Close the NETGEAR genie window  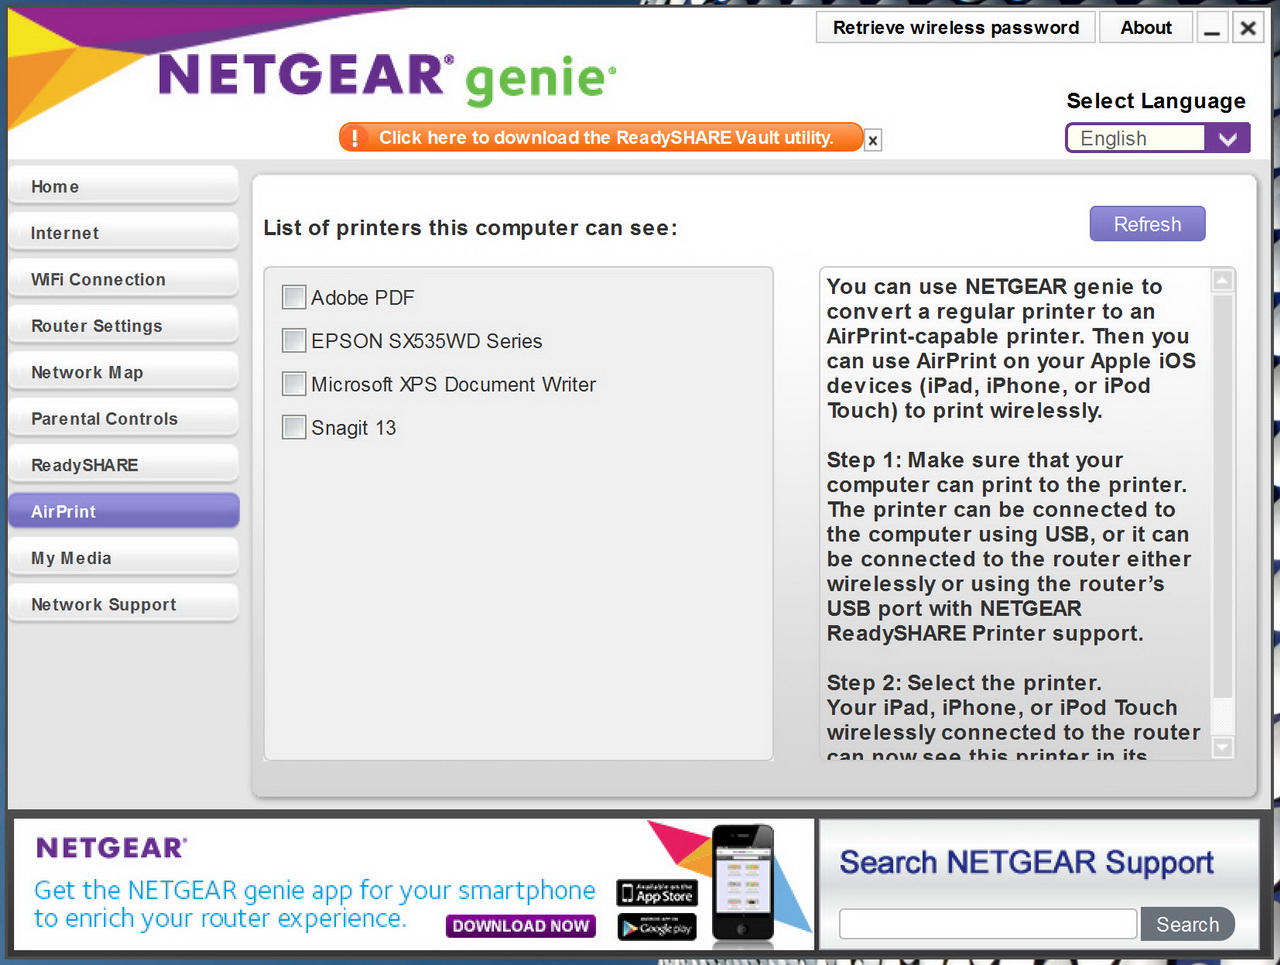1248,28
